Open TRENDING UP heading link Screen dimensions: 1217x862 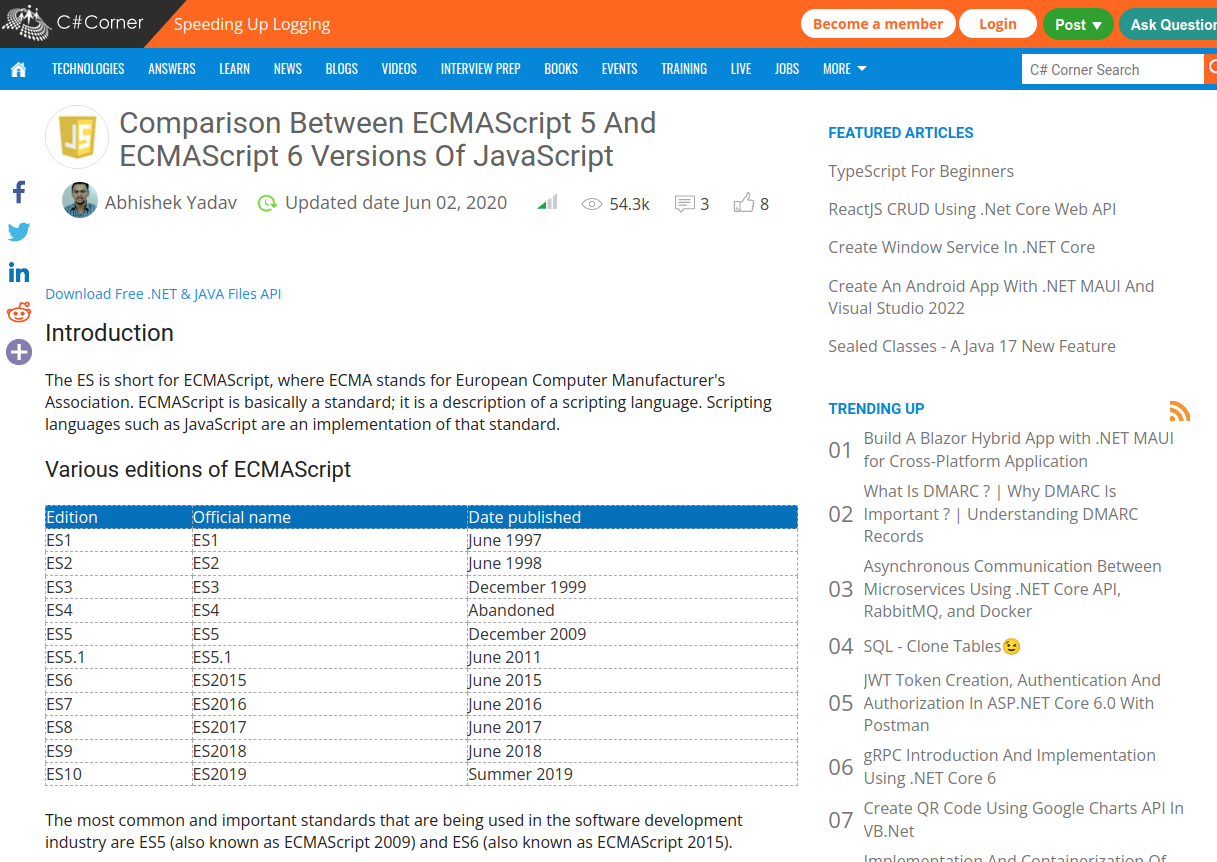coord(876,409)
